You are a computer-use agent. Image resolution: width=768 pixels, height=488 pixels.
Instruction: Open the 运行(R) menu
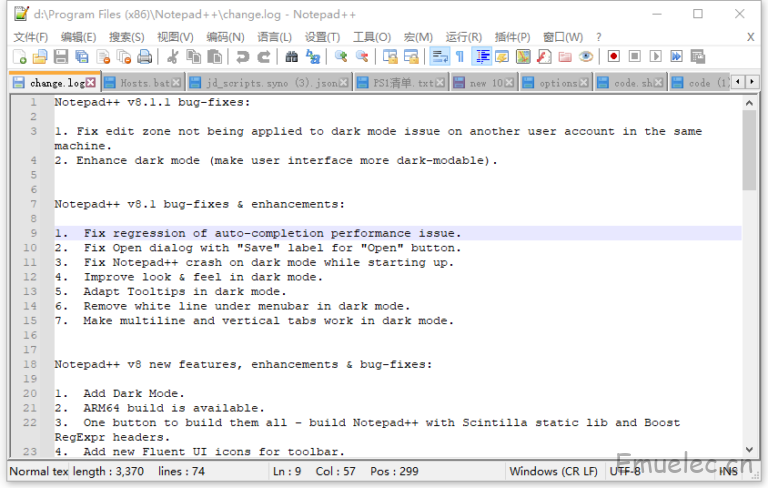(463, 37)
